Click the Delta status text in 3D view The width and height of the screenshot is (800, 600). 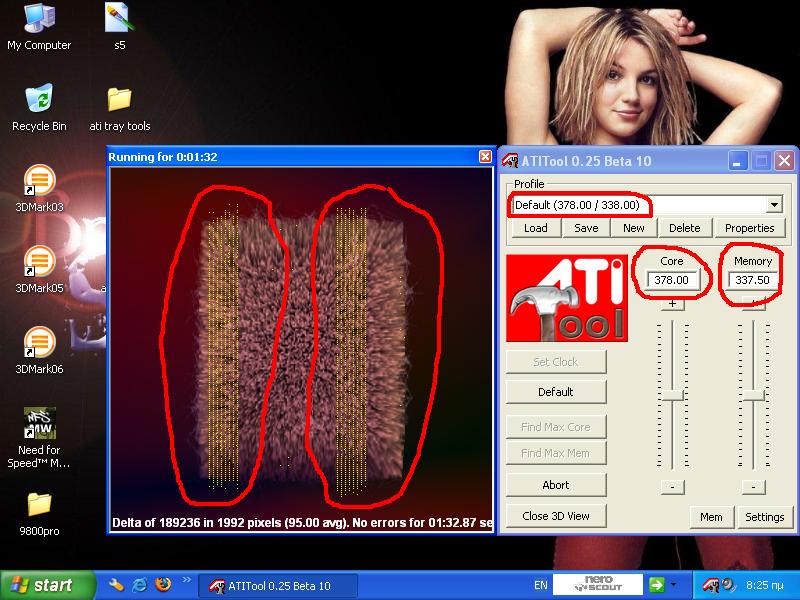coord(302,522)
